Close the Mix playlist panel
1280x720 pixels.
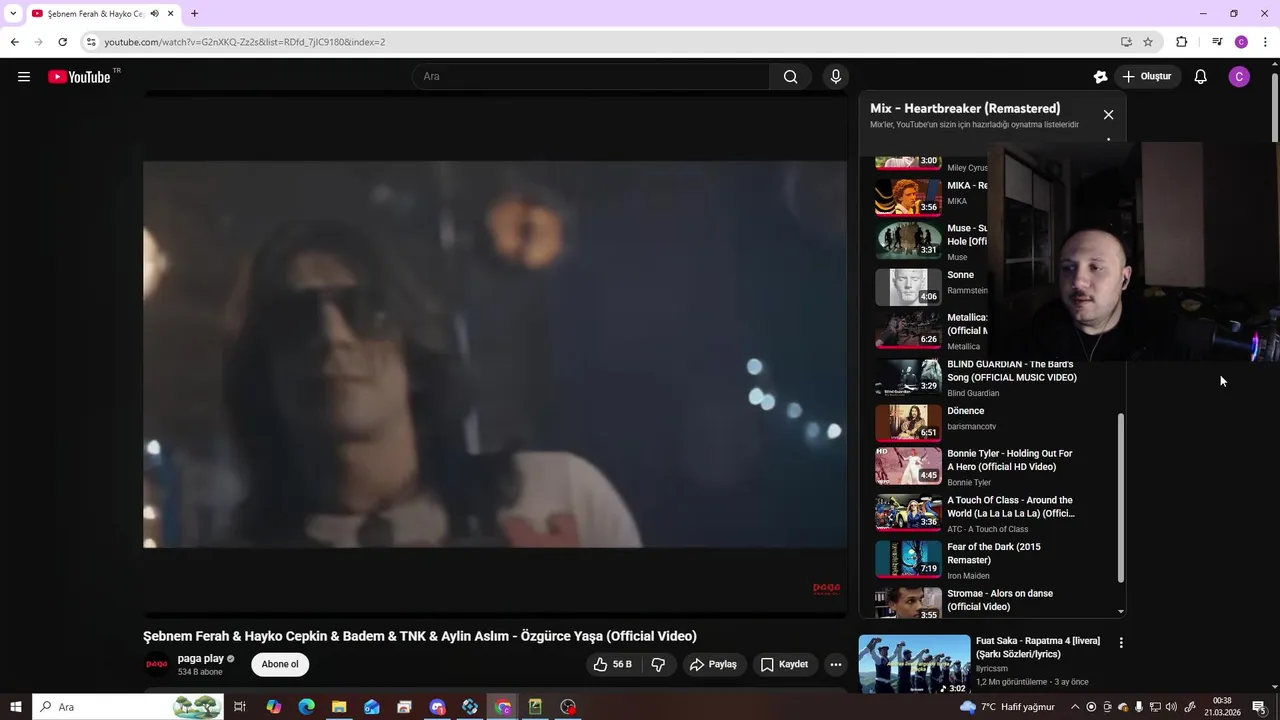pos(1108,115)
